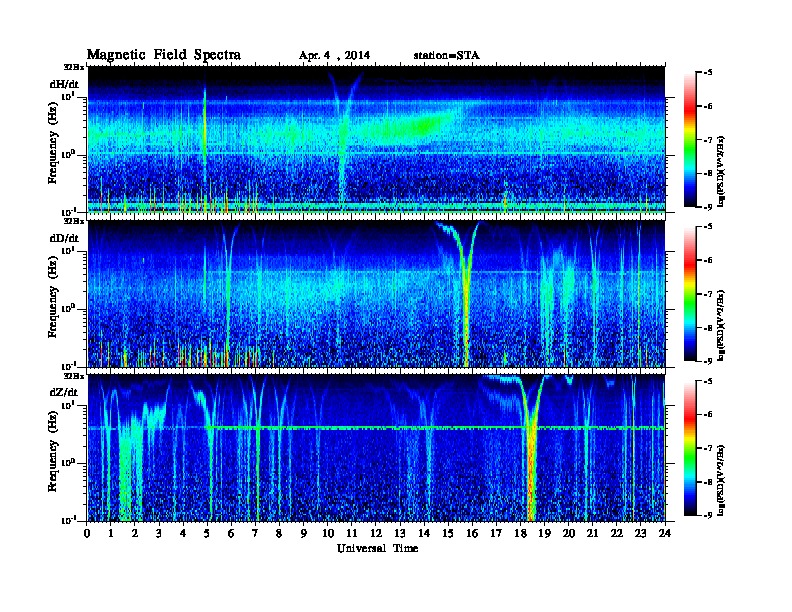
Task: Click the "-9" tick on dH/dt colorbar
Action: coord(708,207)
